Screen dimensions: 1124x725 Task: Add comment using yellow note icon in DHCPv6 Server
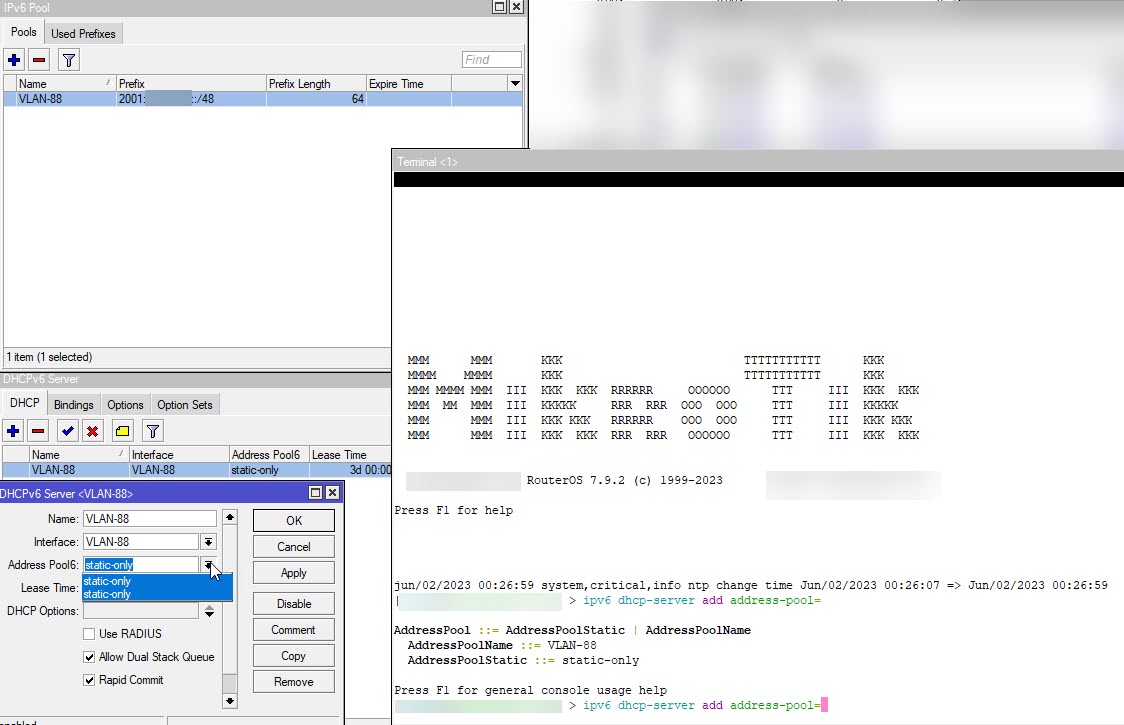click(x=123, y=431)
